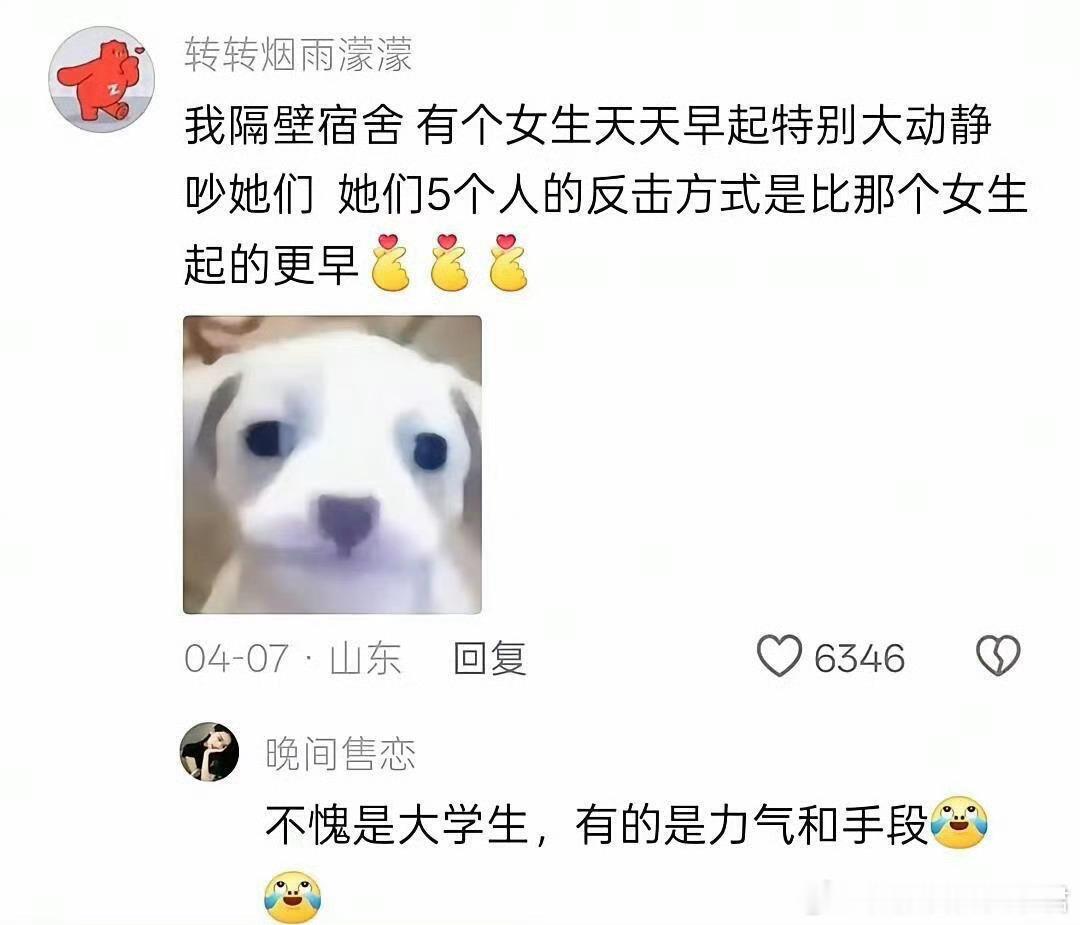Image resolution: width=1080 pixels, height=925 pixels.
Task: Open 晚间售恋's profile photo avatar
Action: click(209, 751)
